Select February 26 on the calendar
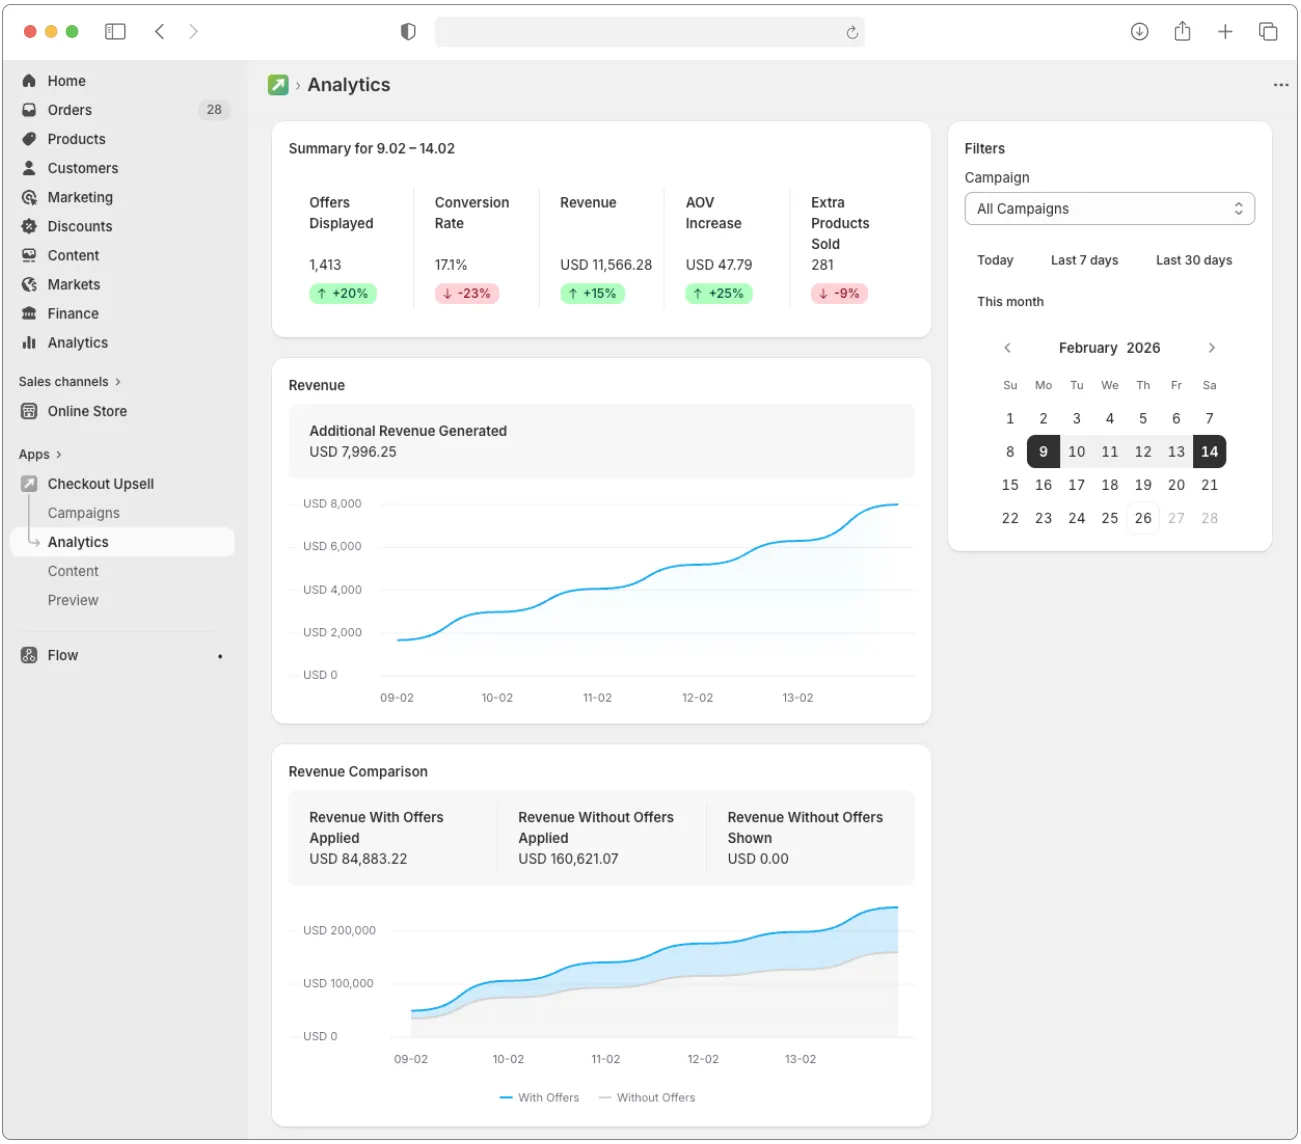This screenshot has width=1301, height=1144. (1143, 518)
